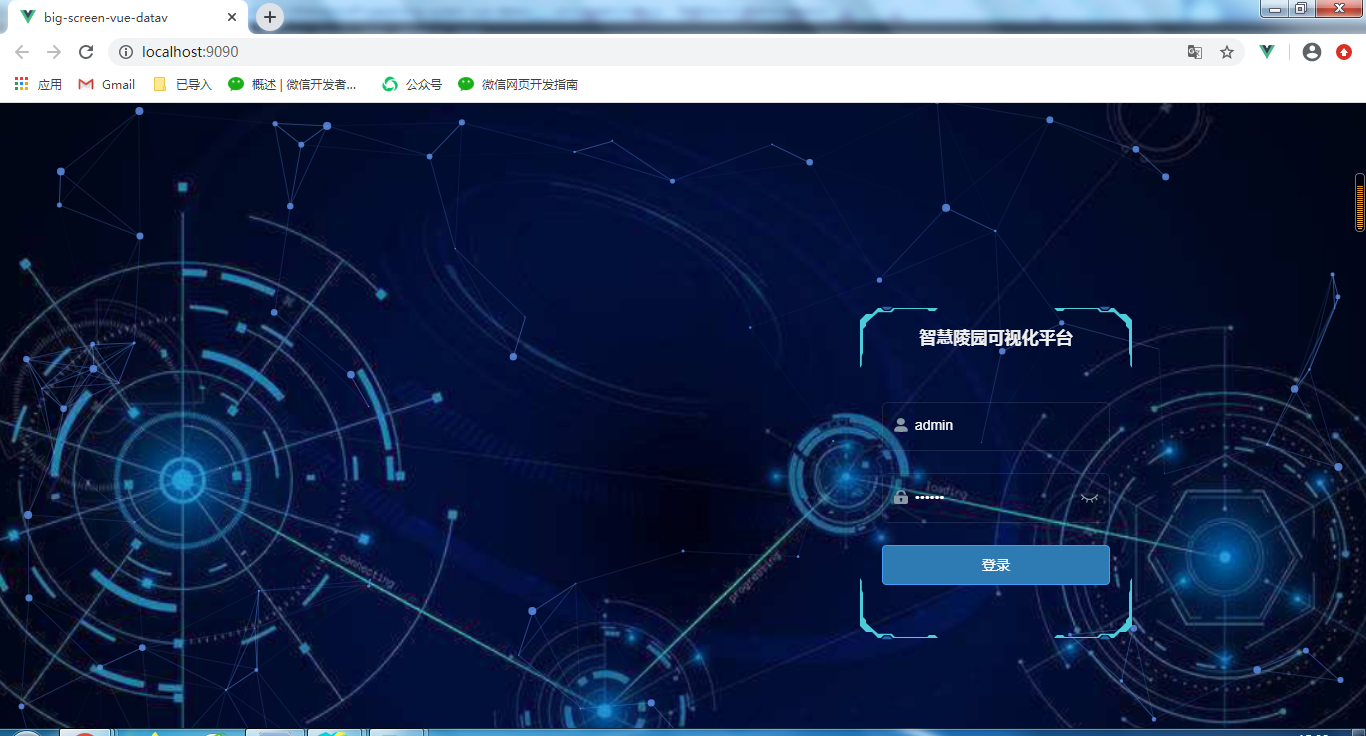This screenshot has height=736, width=1366.
Task: Click the vertical scrollbar thumb on right edge
Action: point(1360,203)
